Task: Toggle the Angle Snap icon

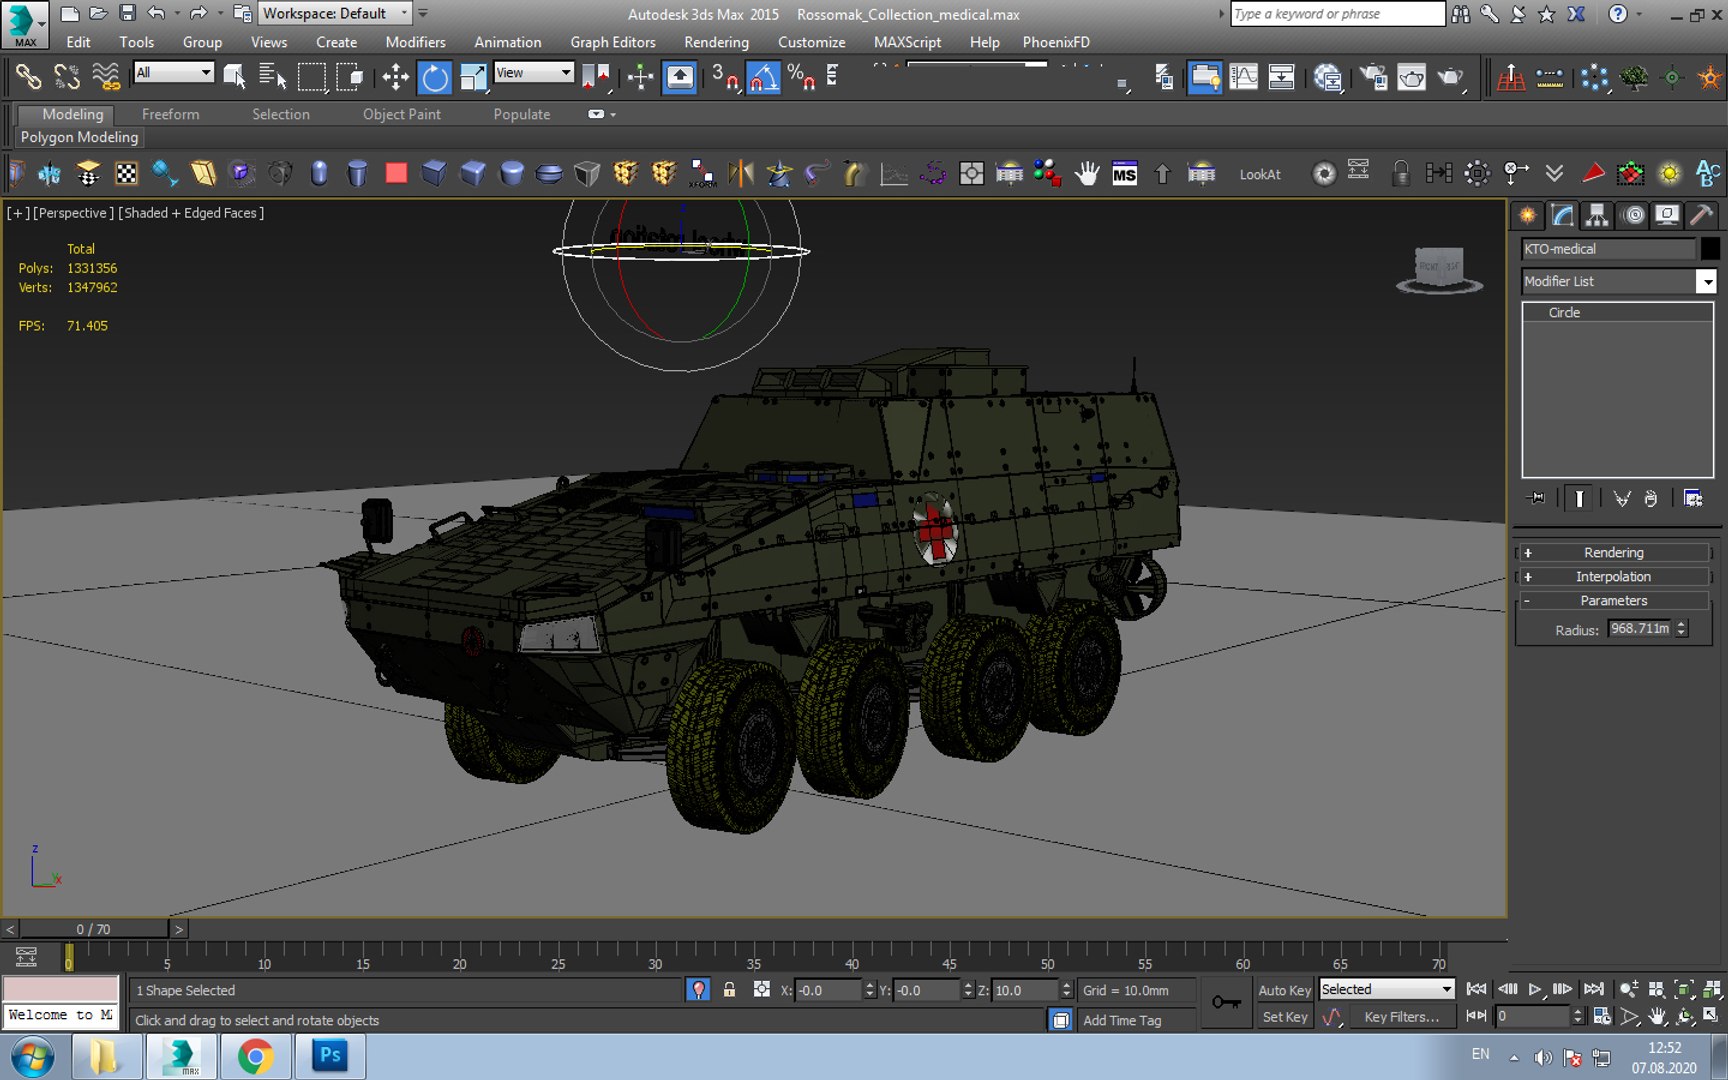Action: pos(762,77)
